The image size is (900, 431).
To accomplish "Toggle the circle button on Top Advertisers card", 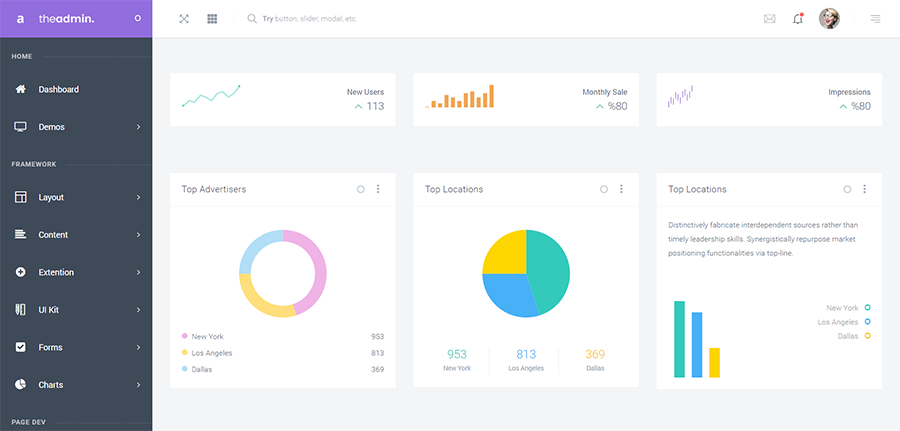I will point(360,189).
